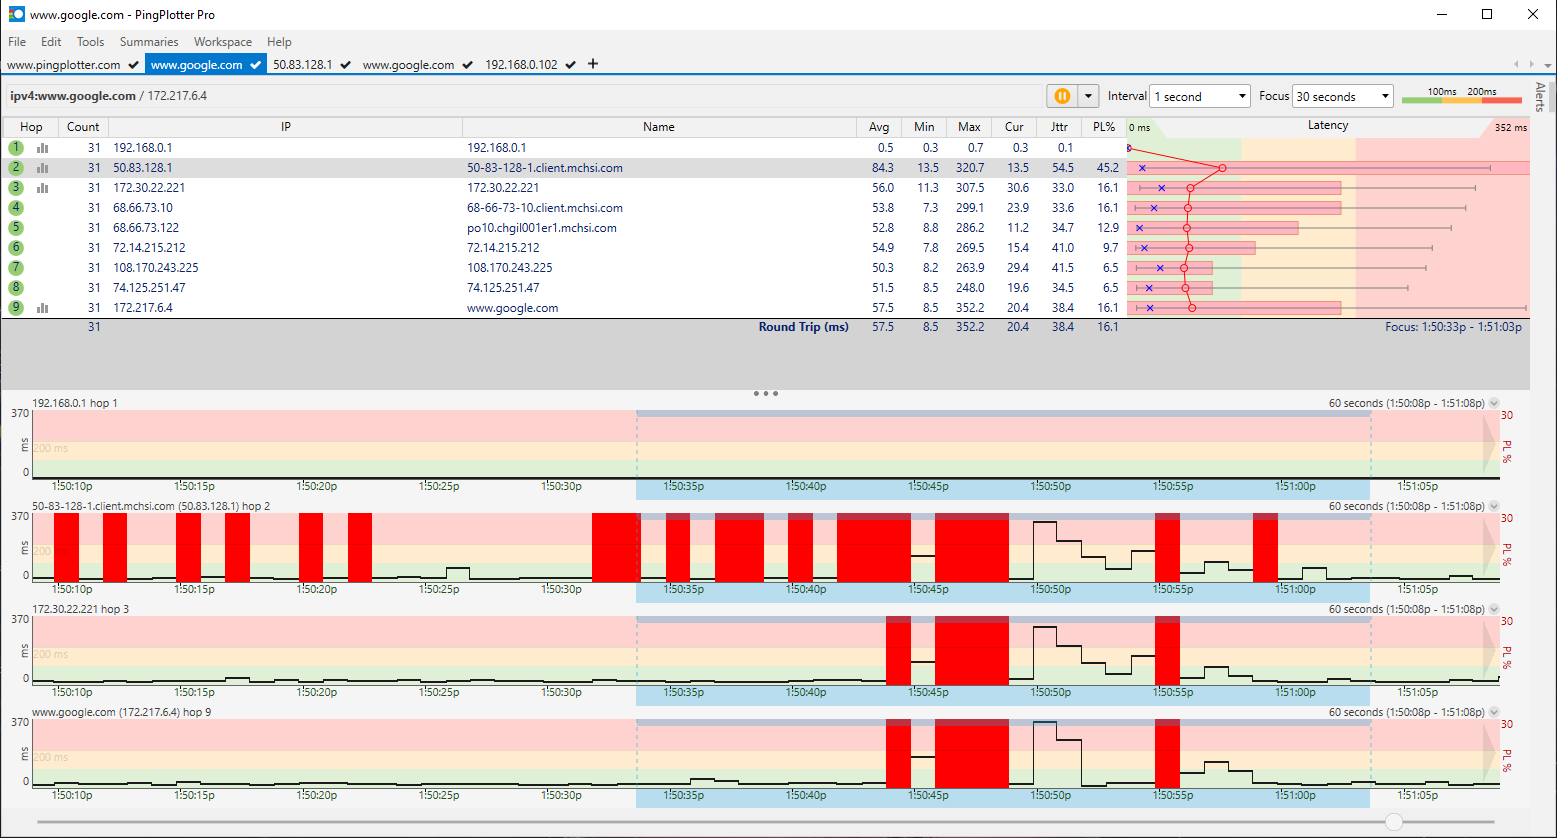Image resolution: width=1557 pixels, height=838 pixels.
Task: Click the three-dot panel splitter handle
Action: [x=765, y=393]
